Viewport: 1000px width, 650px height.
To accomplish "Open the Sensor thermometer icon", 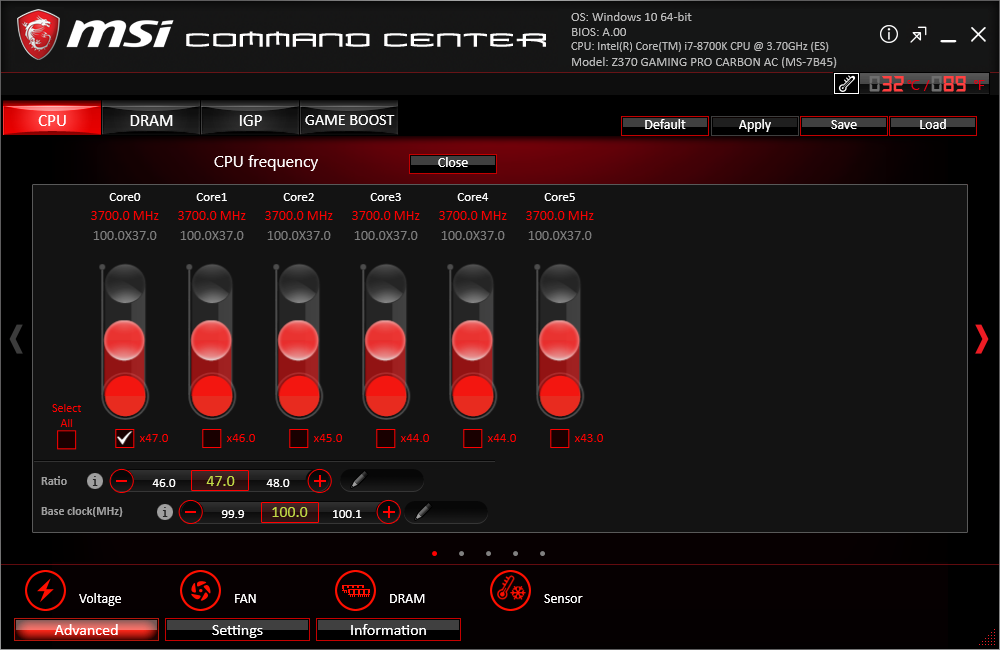I will [x=510, y=590].
